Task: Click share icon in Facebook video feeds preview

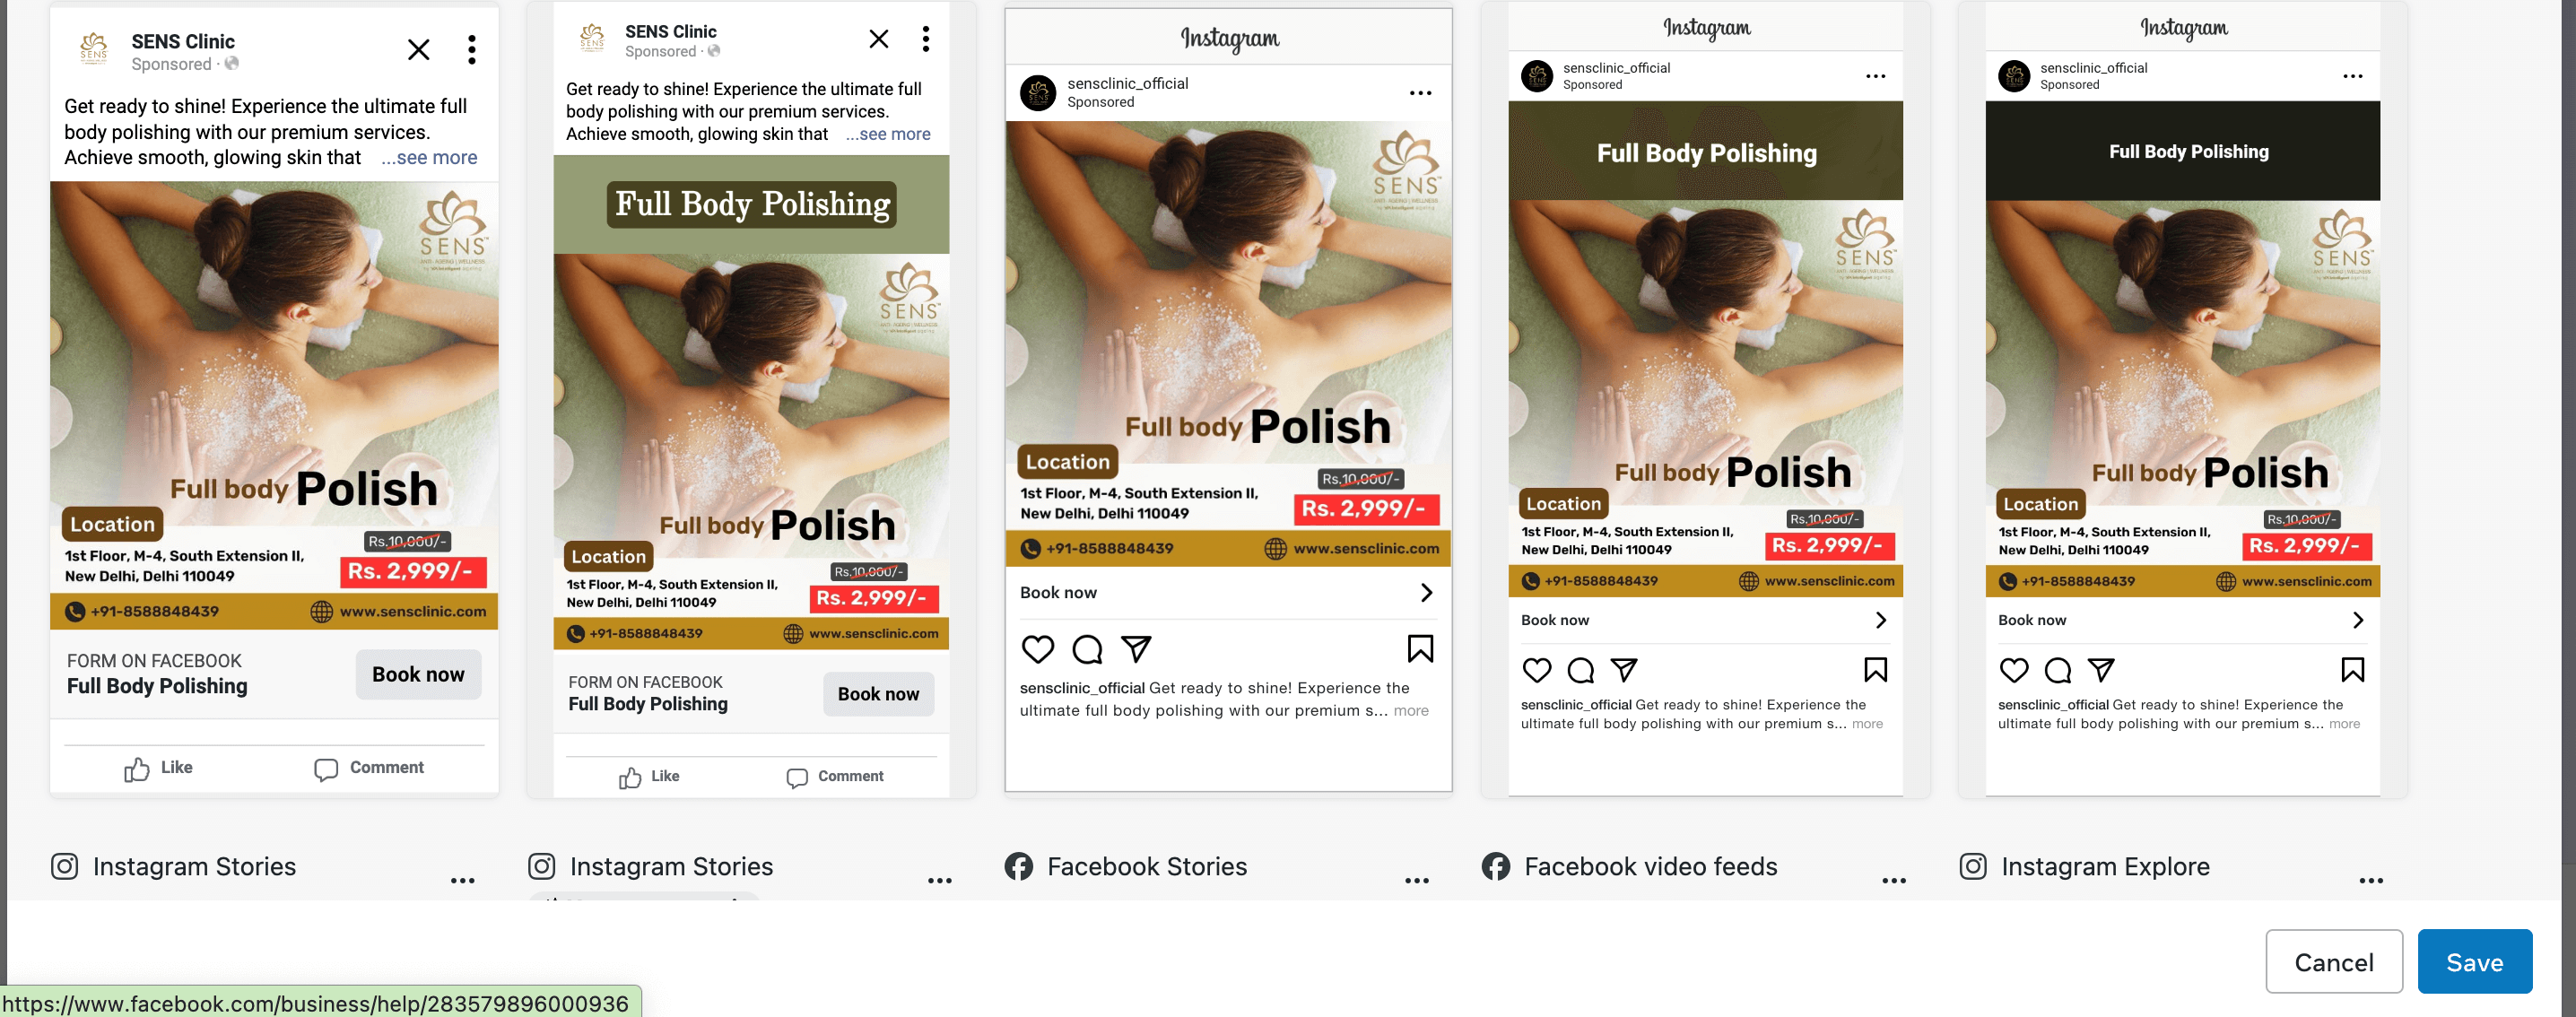Action: [1624, 669]
